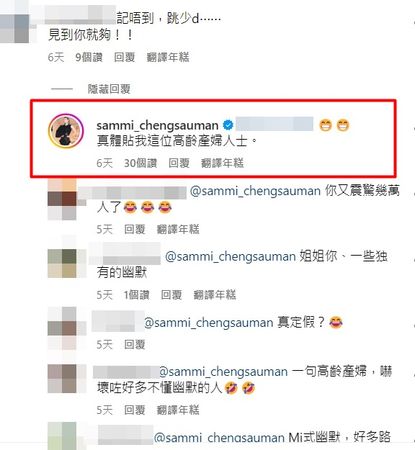Open sammi_chengsauman's profile picture
Image resolution: width=415 pixels, height=450 pixels.
(x=66, y=131)
